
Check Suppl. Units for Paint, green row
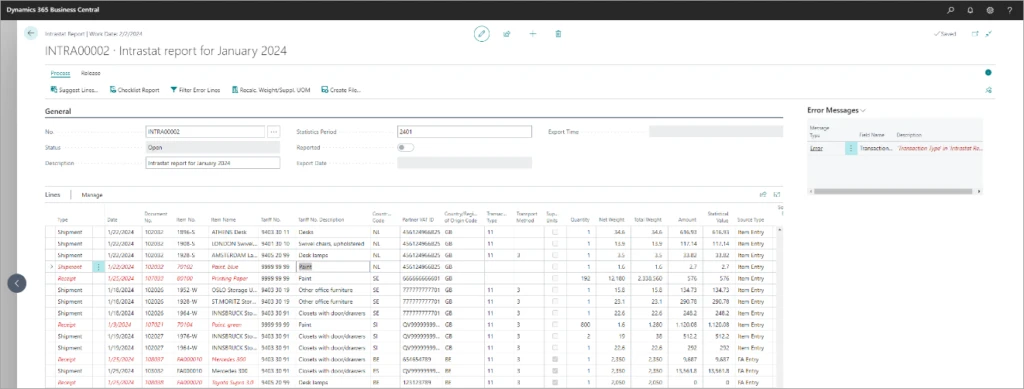click(554, 324)
